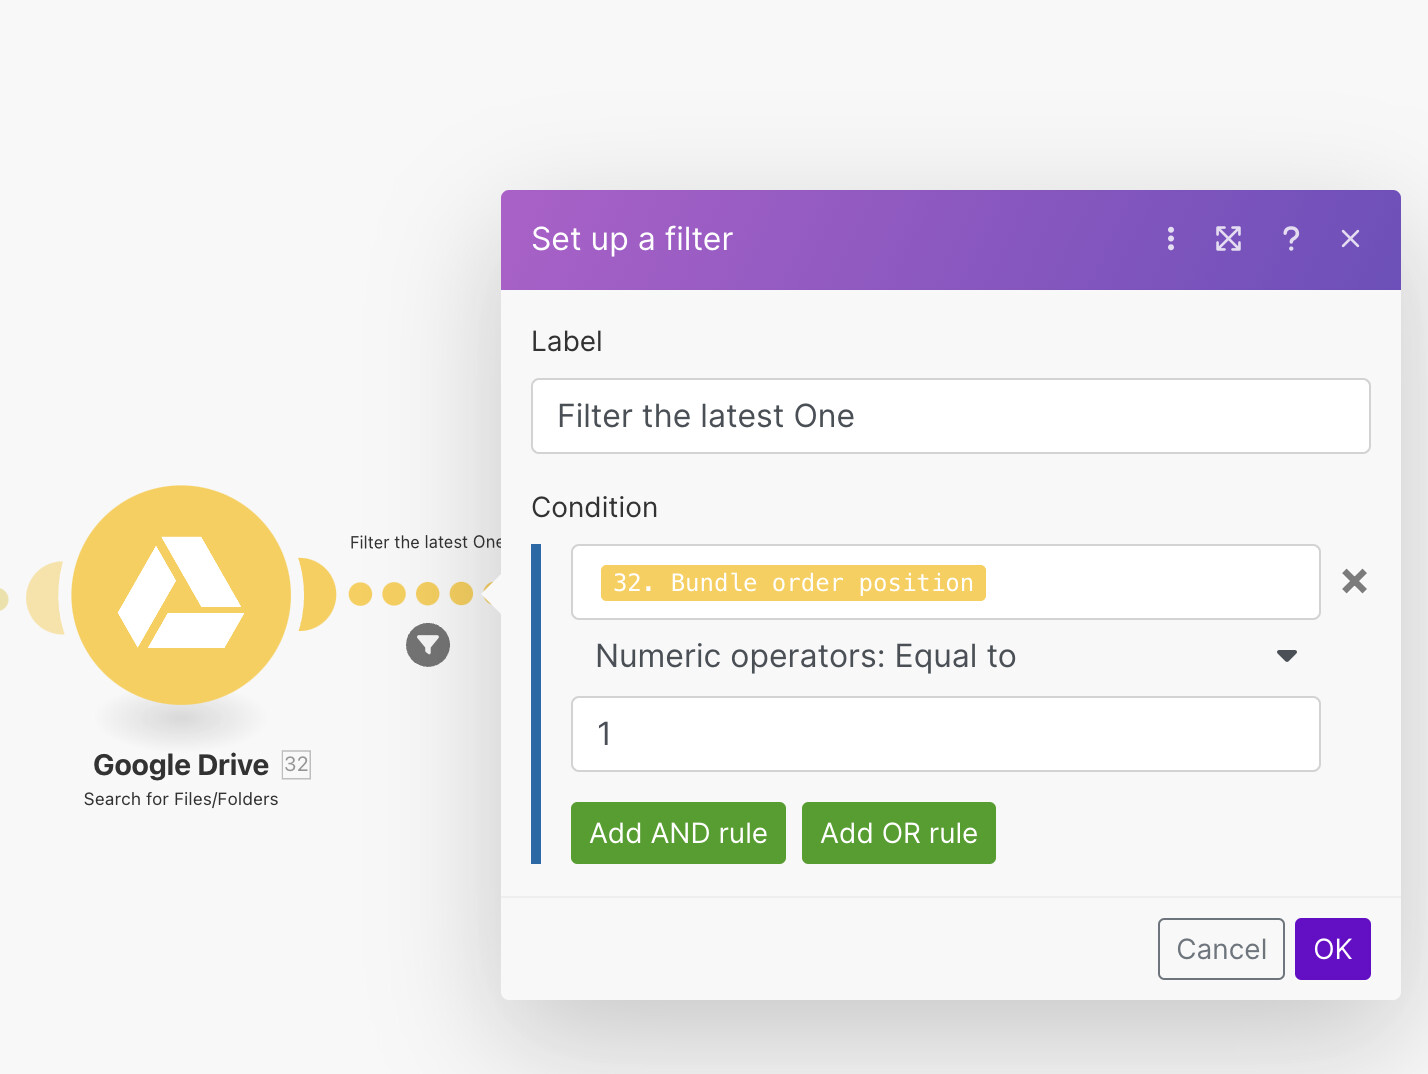Viewport: 1428px width, 1074px height.
Task: Click the Filter the latest One label
Action: [951, 416]
